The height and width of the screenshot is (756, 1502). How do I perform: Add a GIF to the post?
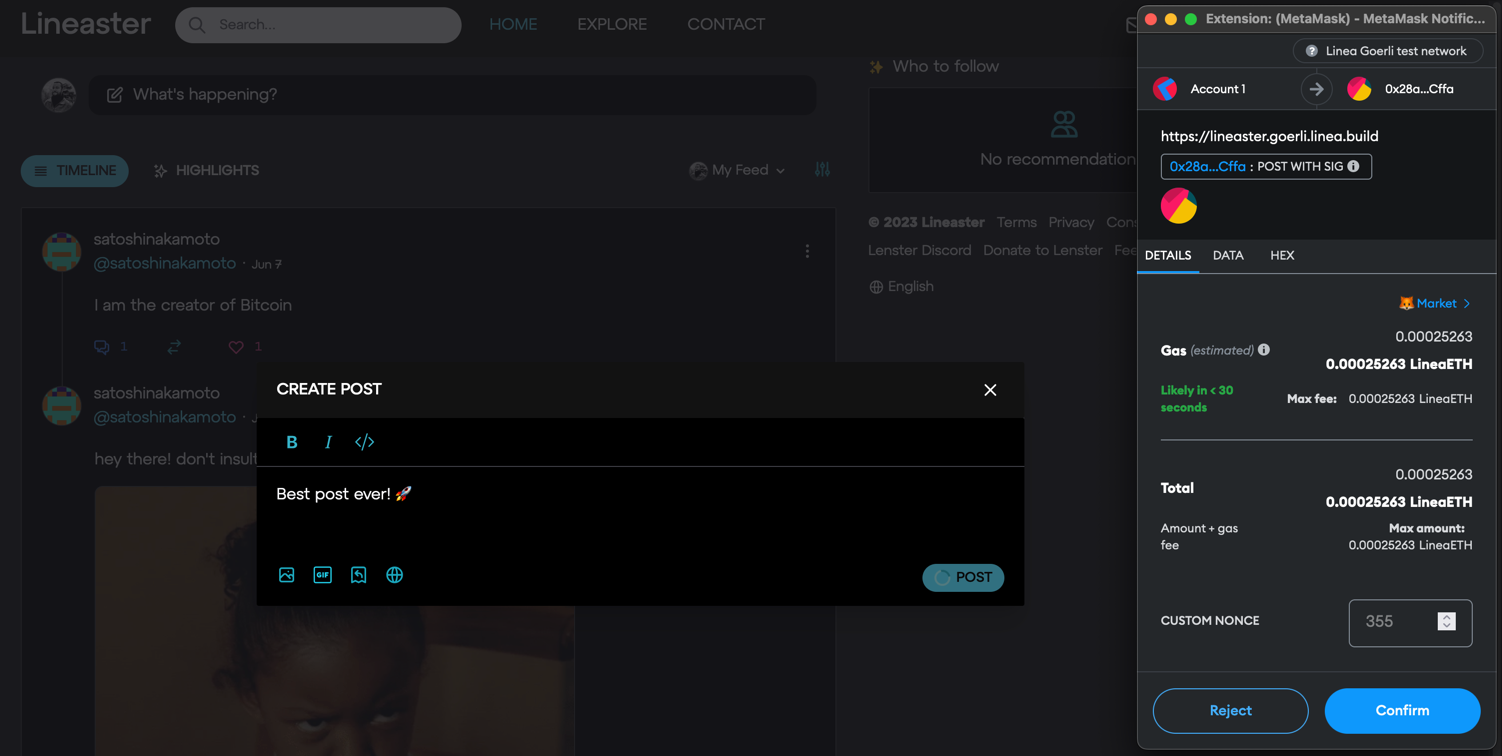(322, 575)
